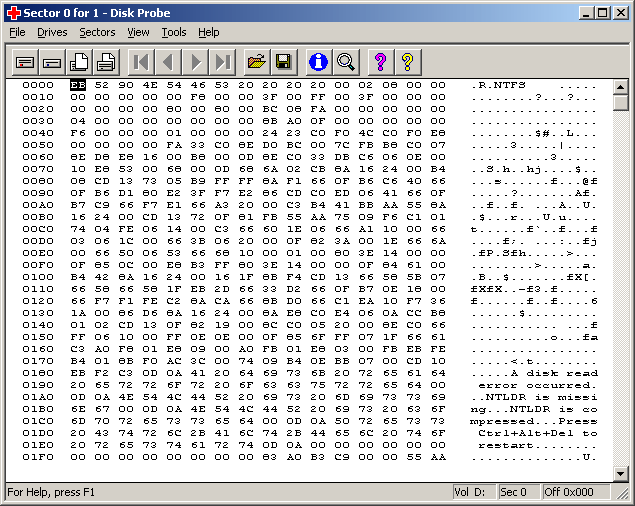The width and height of the screenshot is (635, 506).
Task: Click the ASCII text 'mpressed...Press'
Action: click(x=534, y=421)
